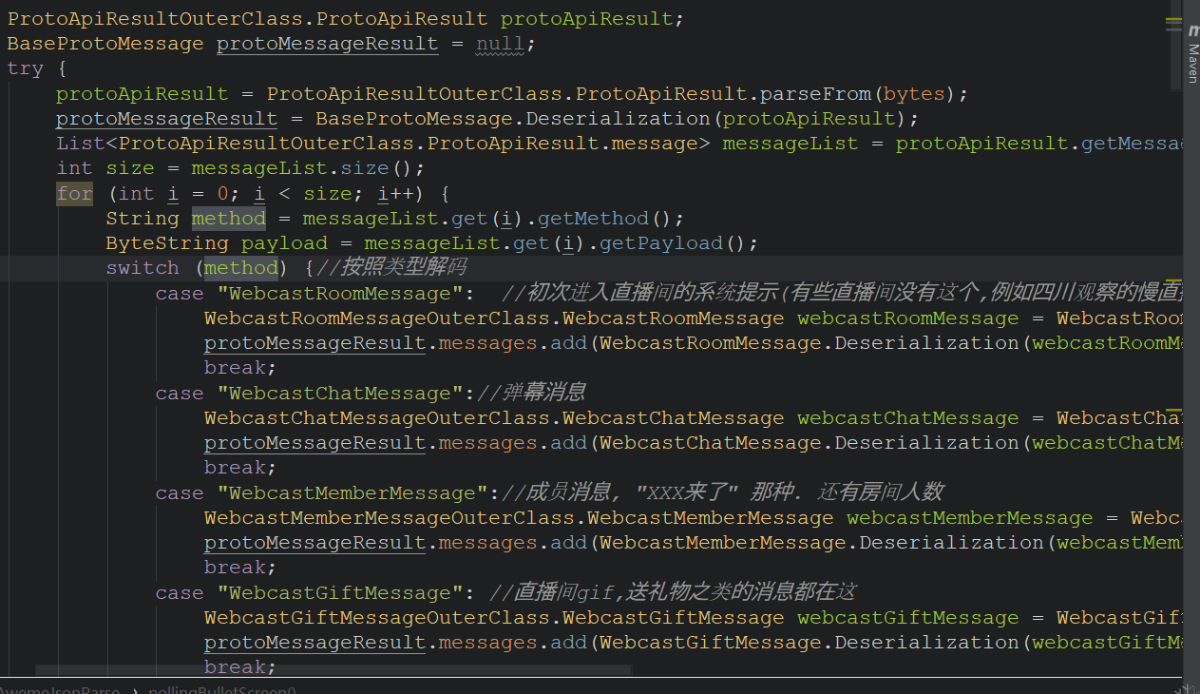Click the highlighted 'for' keyword
The width and height of the screenshot is (1200, 694).
point(74,193)
